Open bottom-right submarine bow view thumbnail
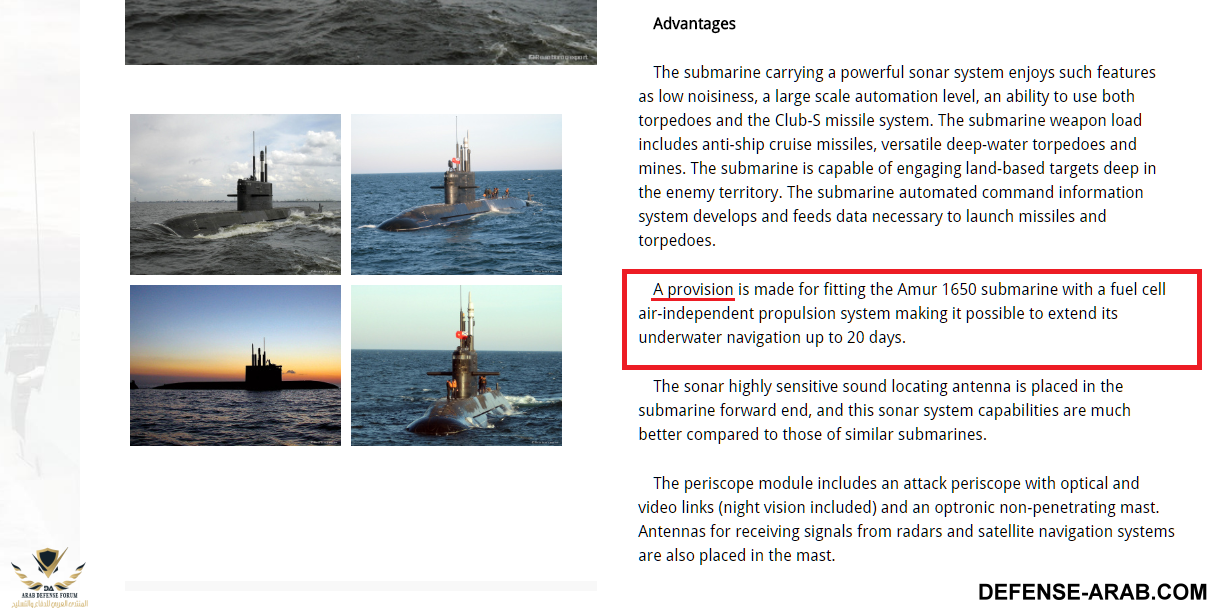 (456, 365)
